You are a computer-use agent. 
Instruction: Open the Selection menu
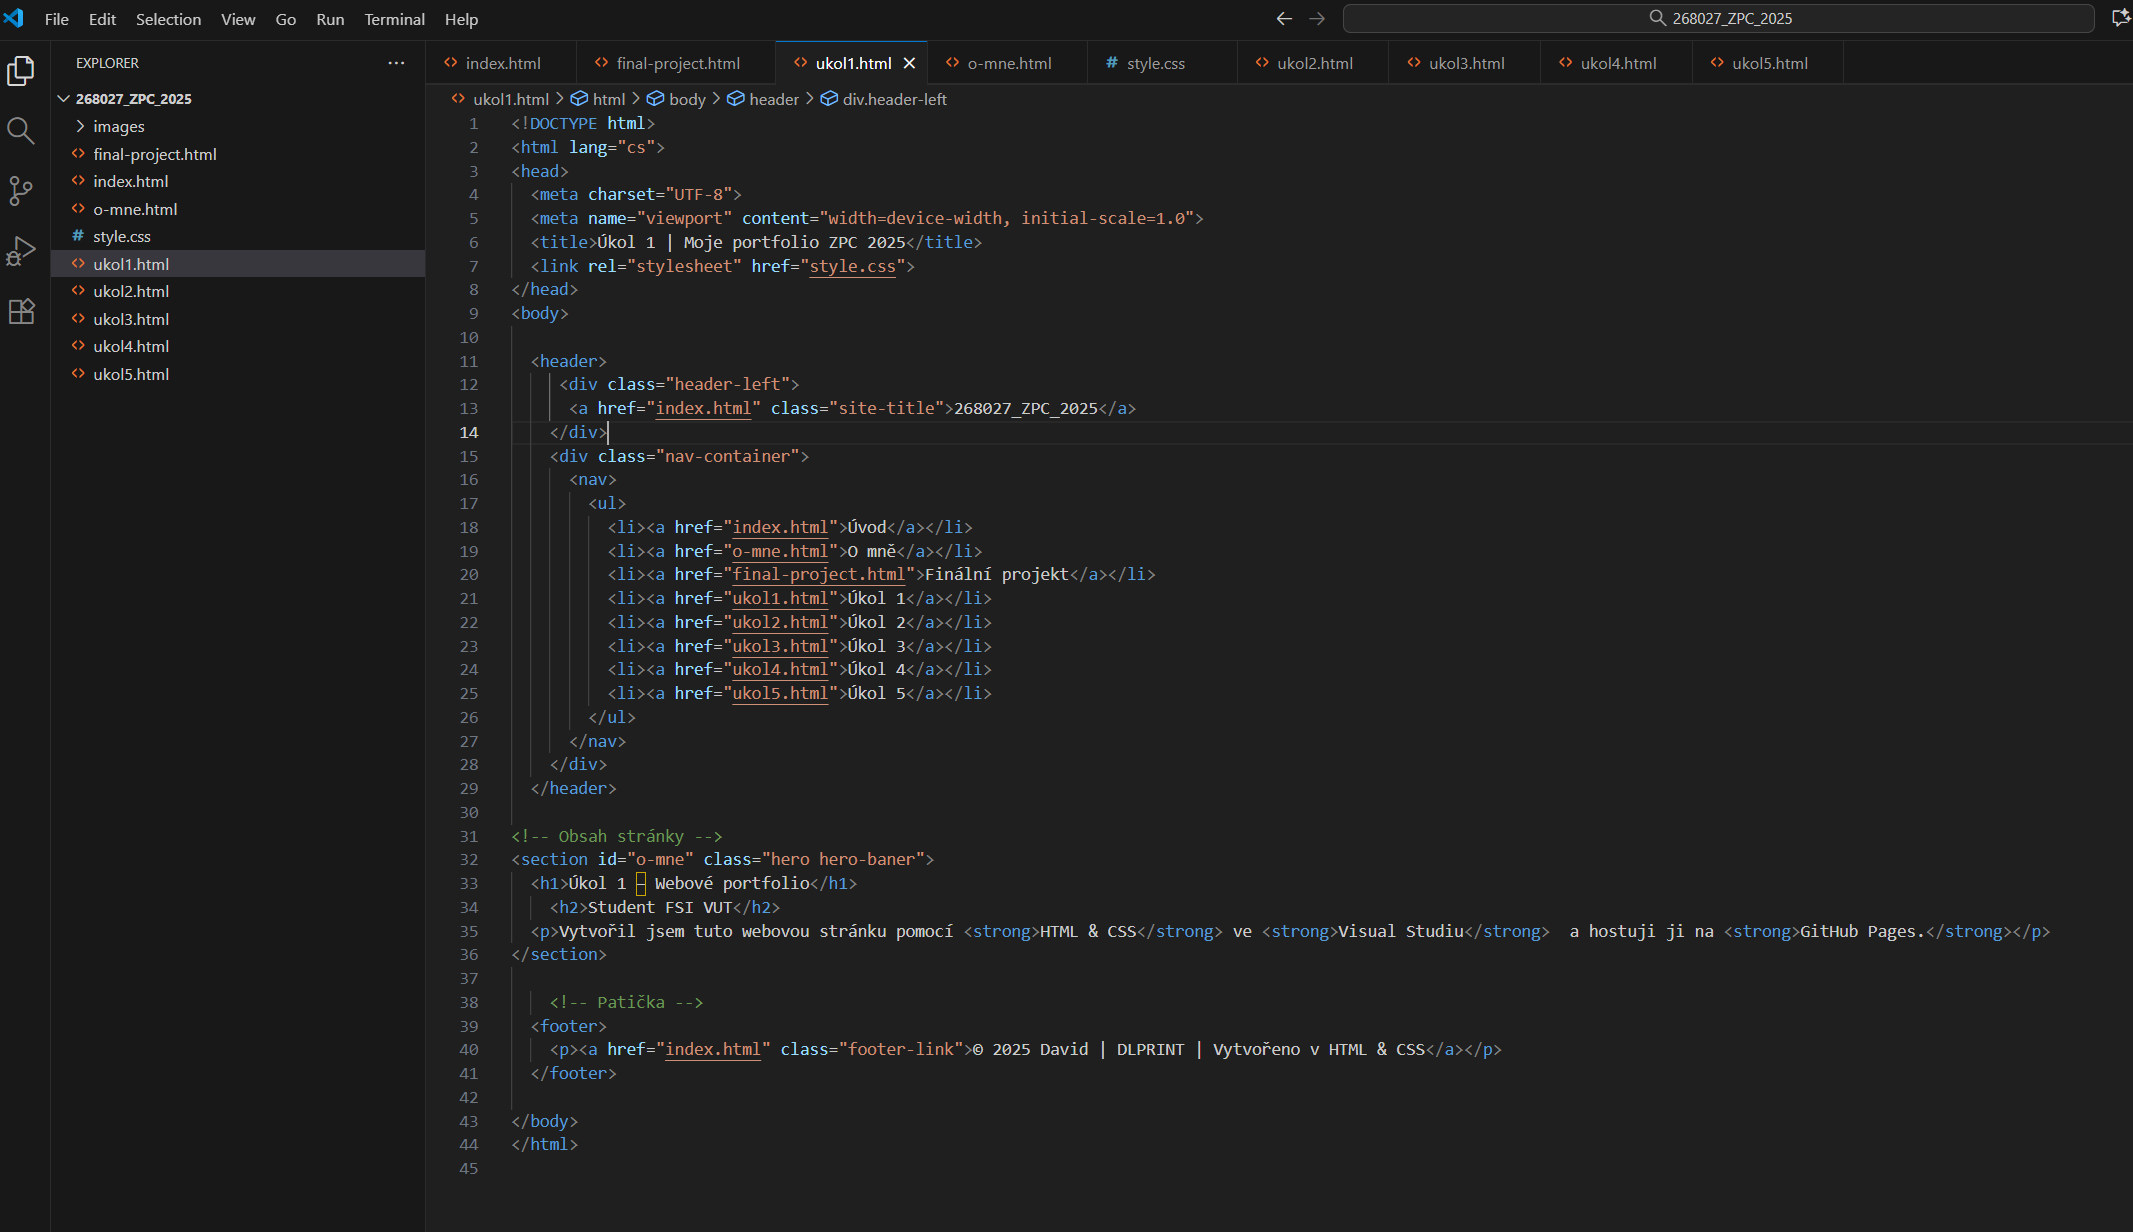pos(168,19)
